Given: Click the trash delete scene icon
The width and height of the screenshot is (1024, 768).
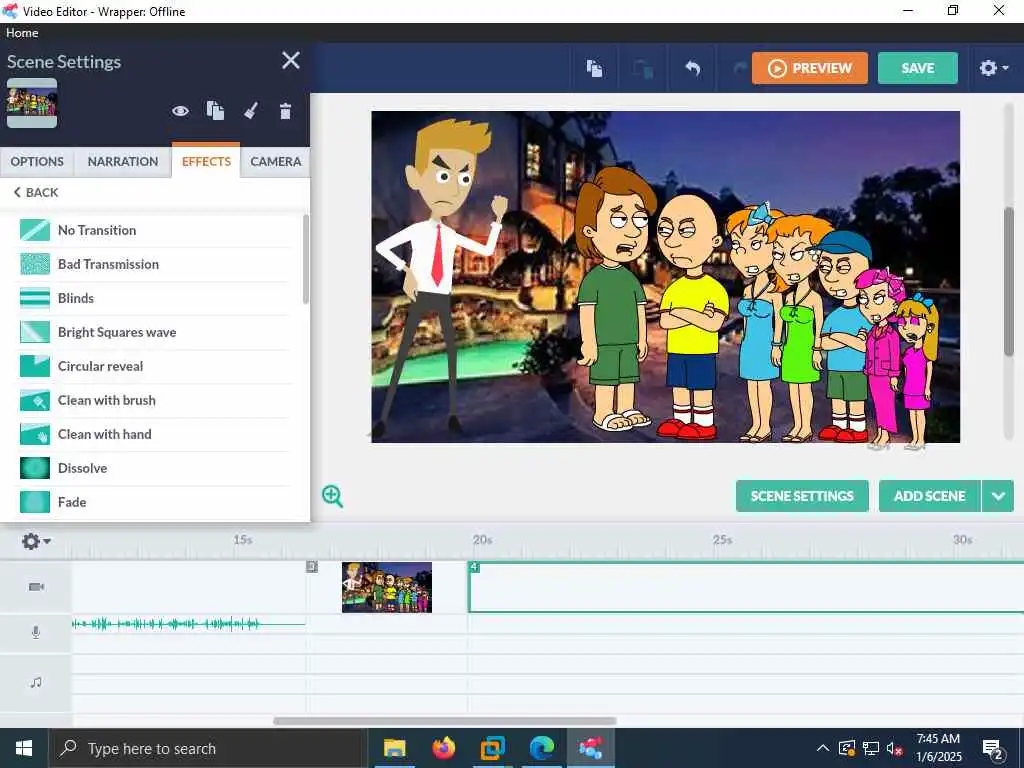Looking at the screenshot, I should pos(285,111).
